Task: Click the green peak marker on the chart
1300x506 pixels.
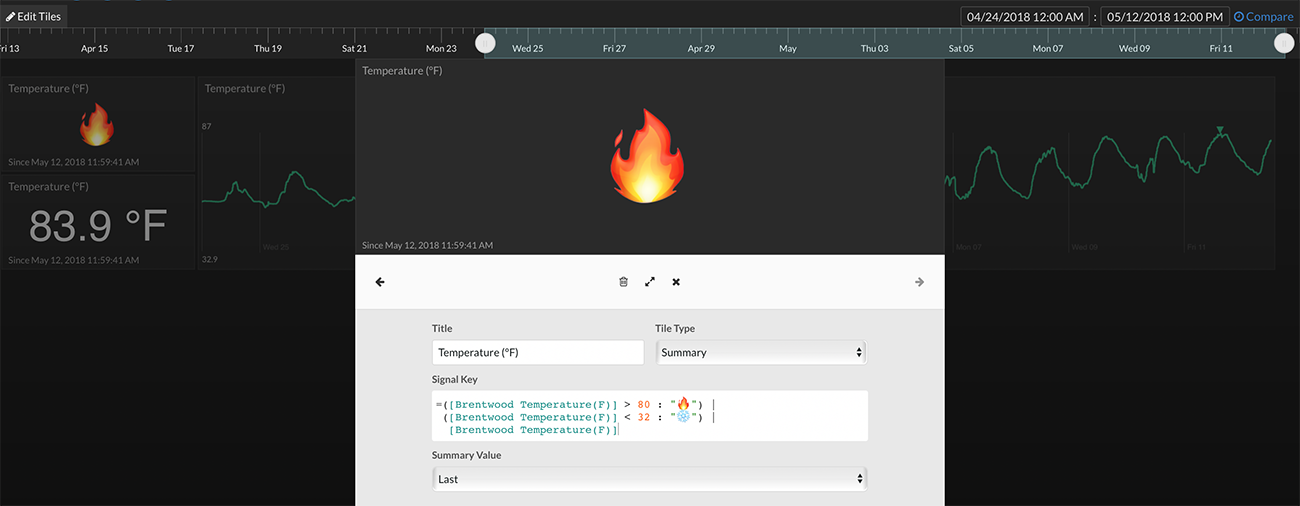Action: pos(1219,130)
